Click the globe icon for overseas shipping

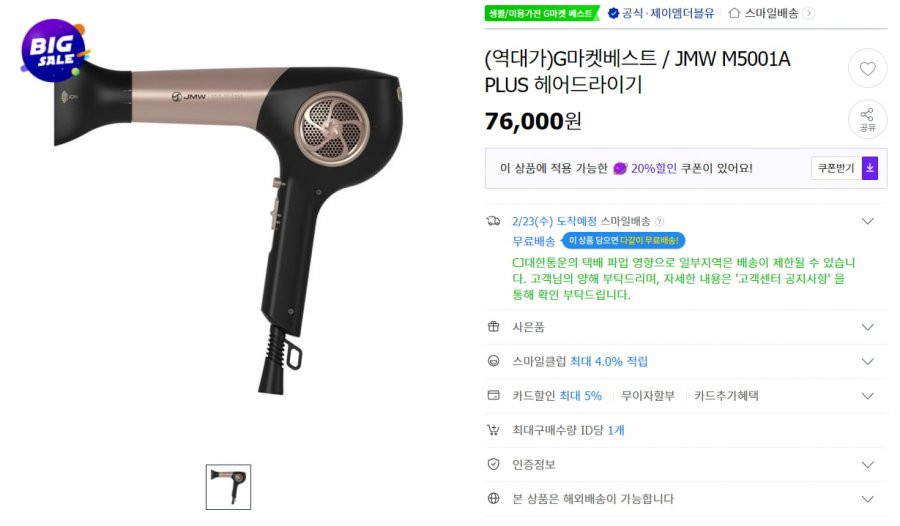coord(493,498)
